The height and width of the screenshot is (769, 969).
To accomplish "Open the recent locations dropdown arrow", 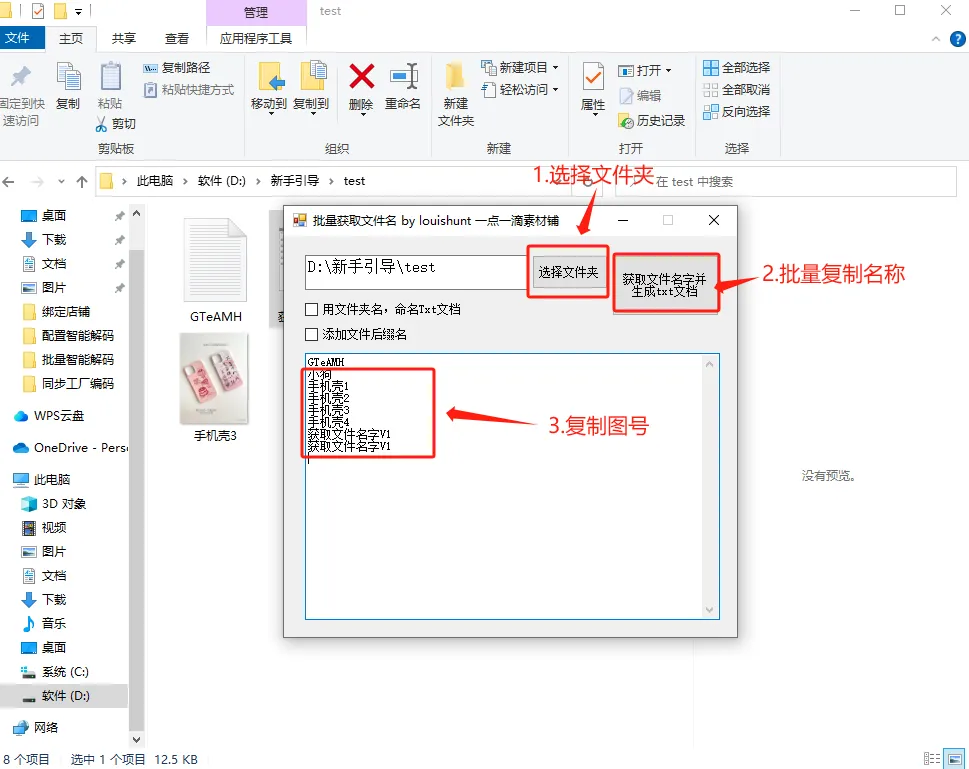I will click(61, 182).
